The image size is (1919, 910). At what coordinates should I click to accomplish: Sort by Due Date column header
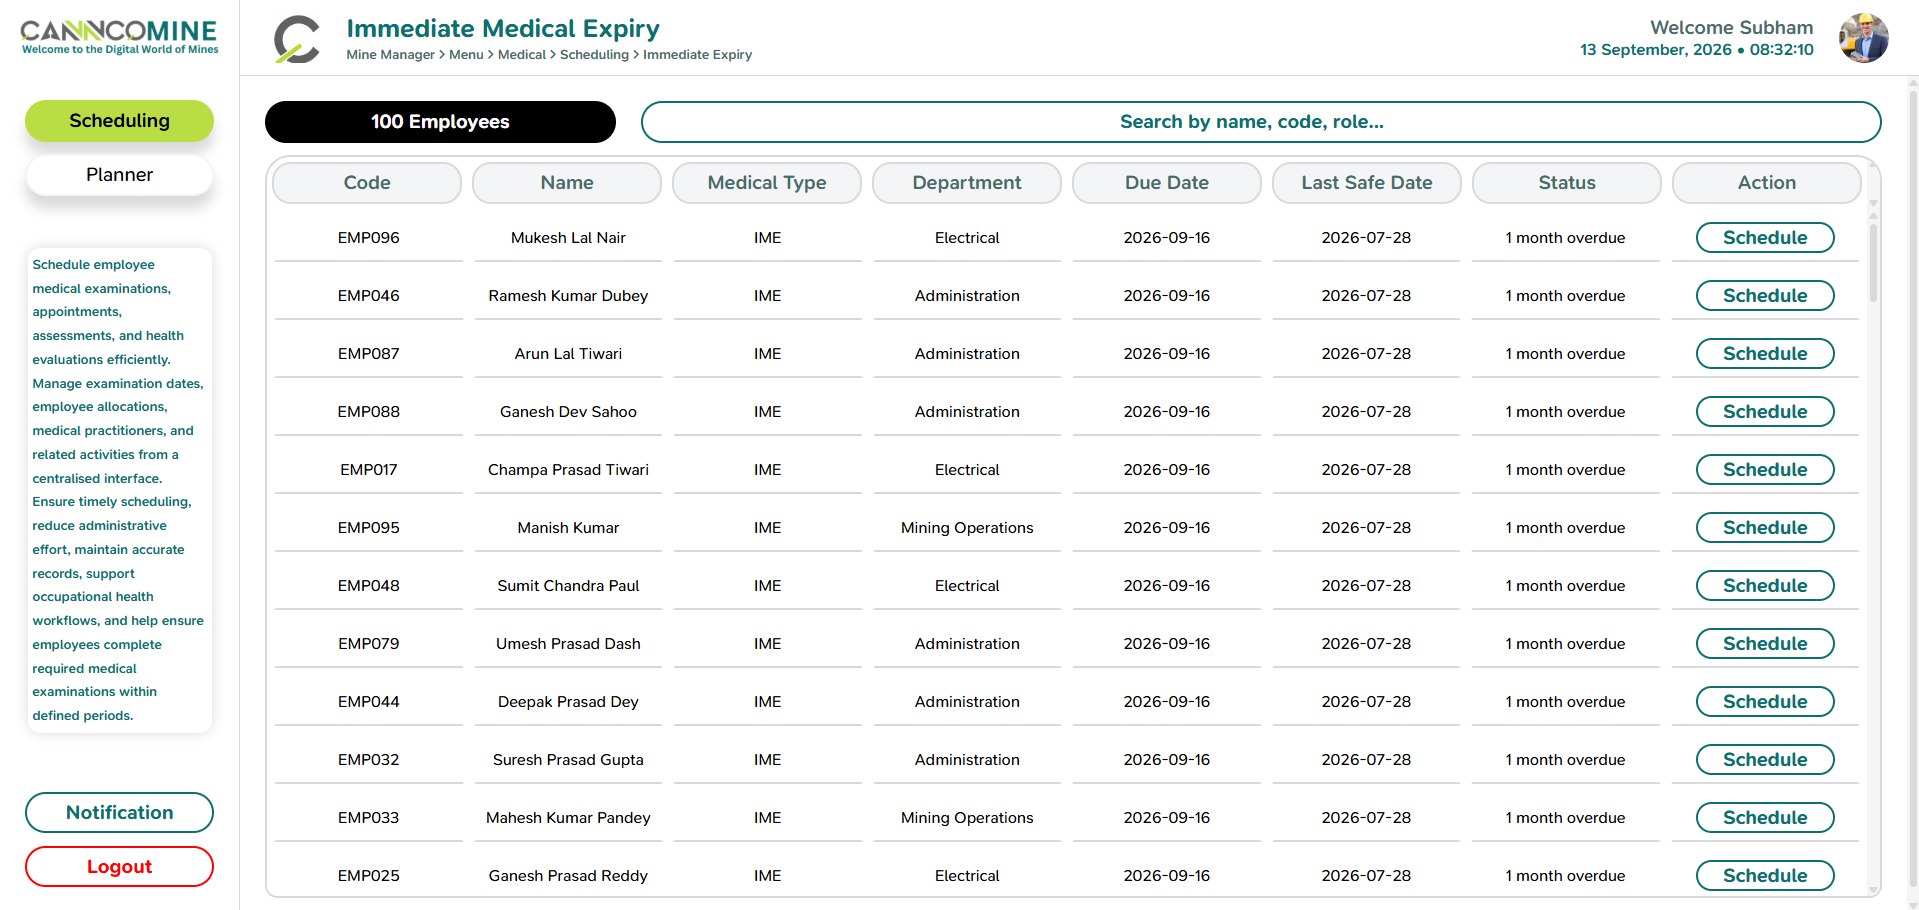tap(1167, 183)
